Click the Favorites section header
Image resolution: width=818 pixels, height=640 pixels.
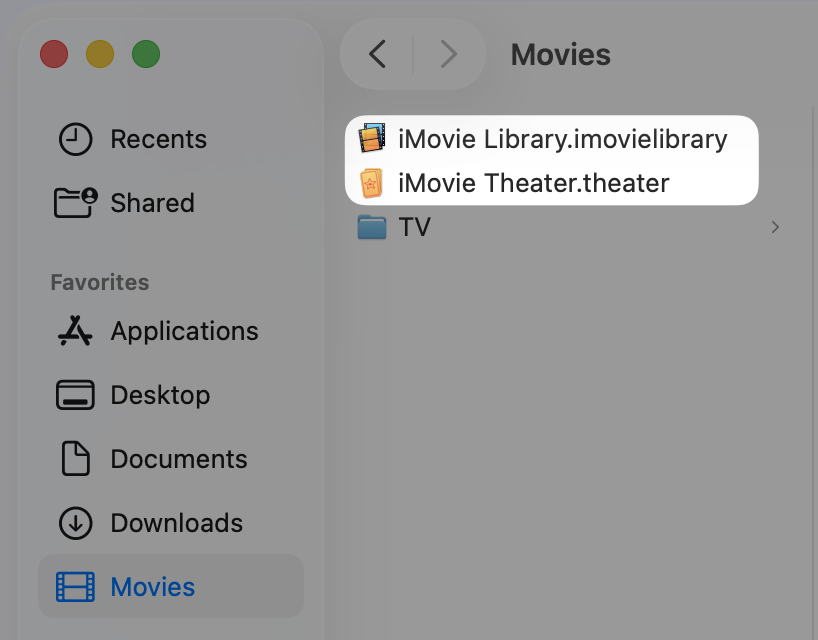click(100, 283)
